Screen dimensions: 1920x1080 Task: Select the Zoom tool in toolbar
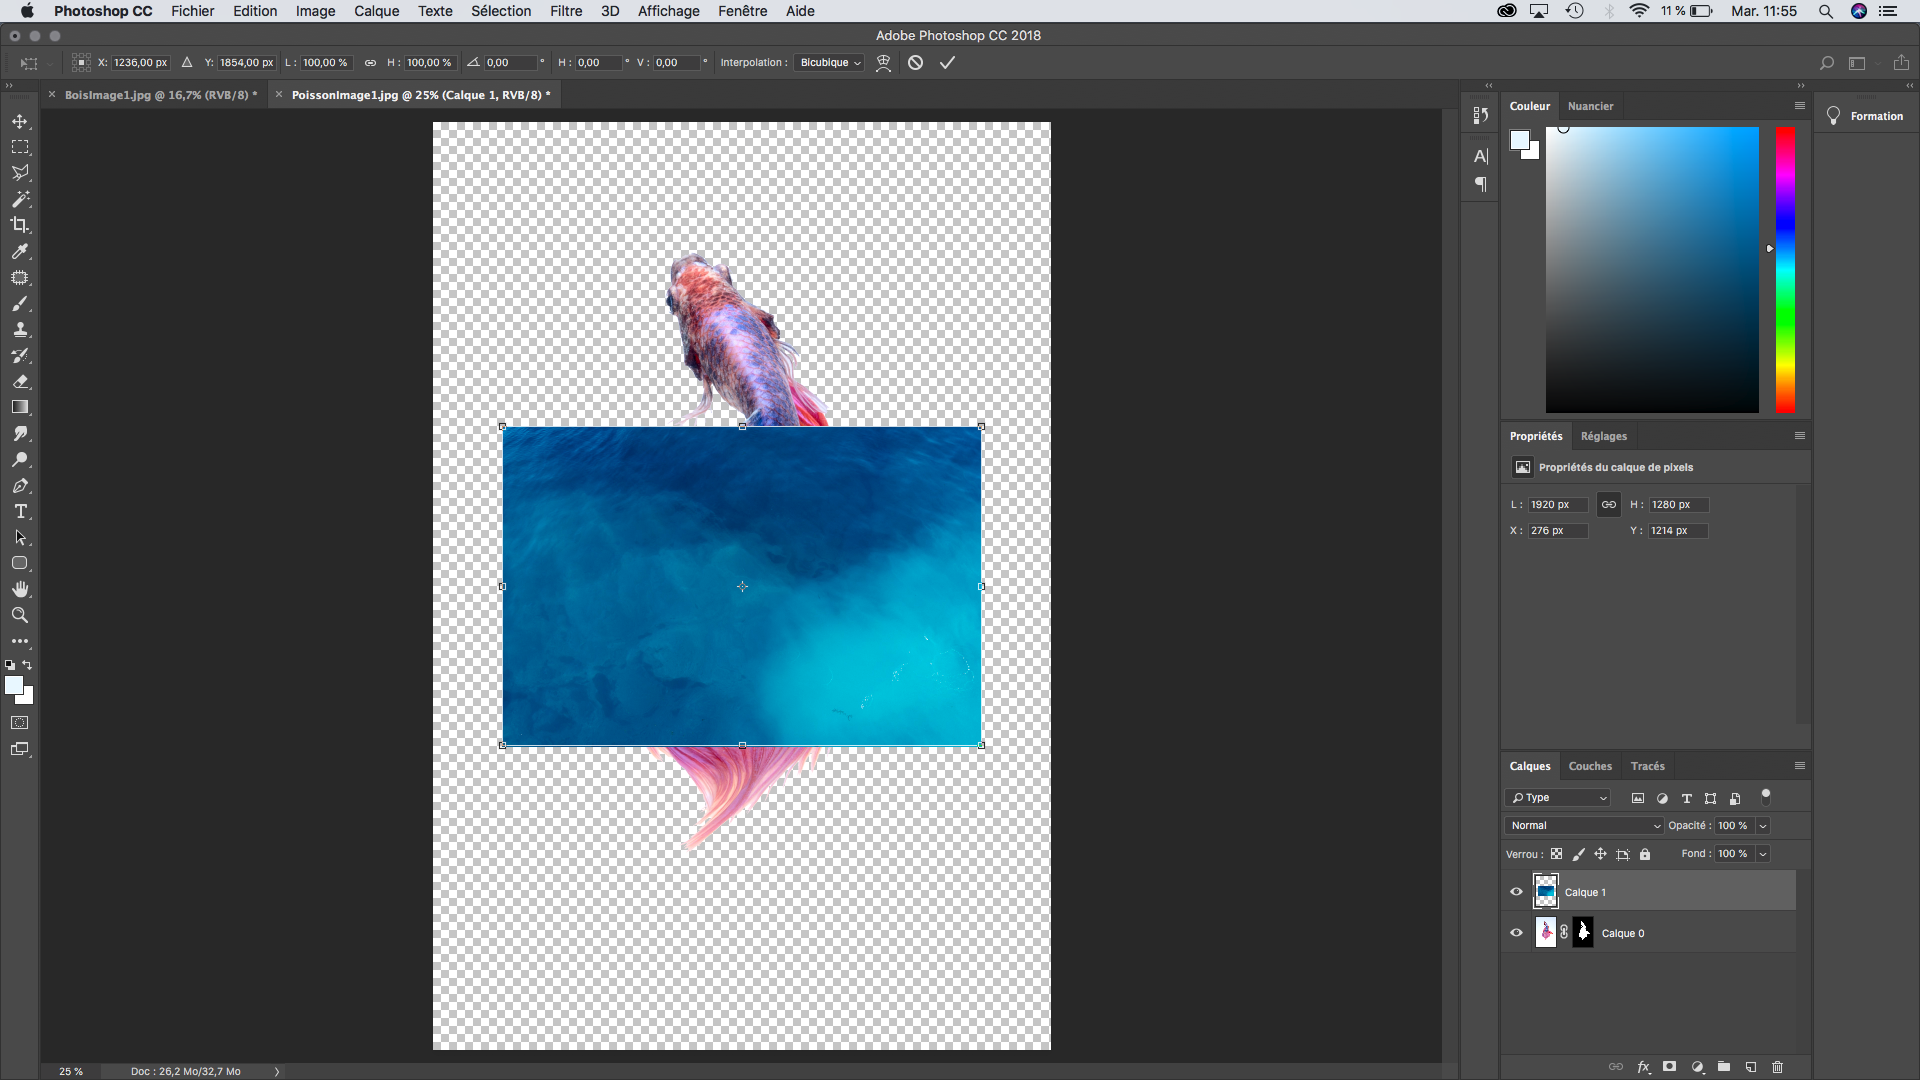20,615
